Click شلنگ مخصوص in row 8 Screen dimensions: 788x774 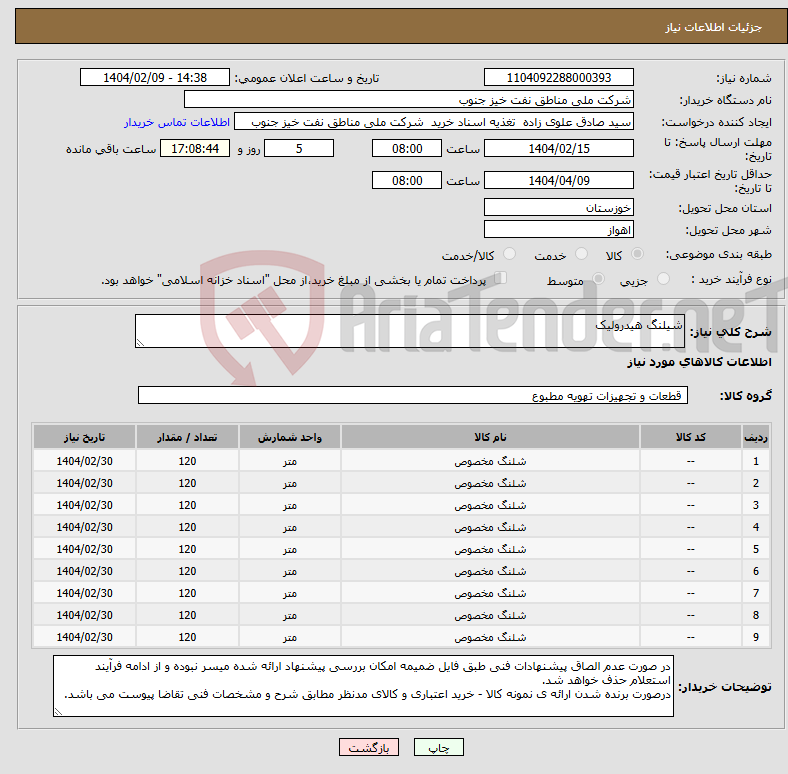point(490,615)
